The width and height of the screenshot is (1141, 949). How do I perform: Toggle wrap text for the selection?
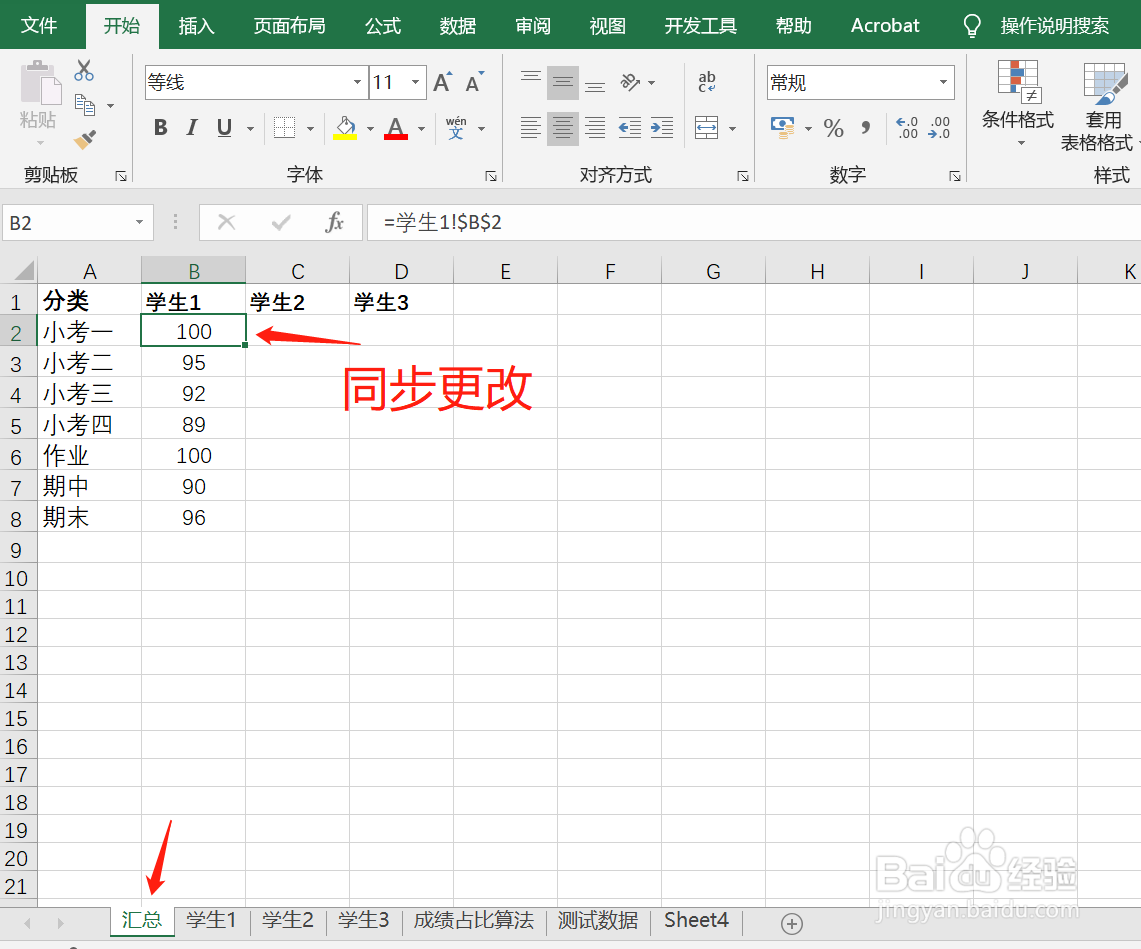click(707, 80)
